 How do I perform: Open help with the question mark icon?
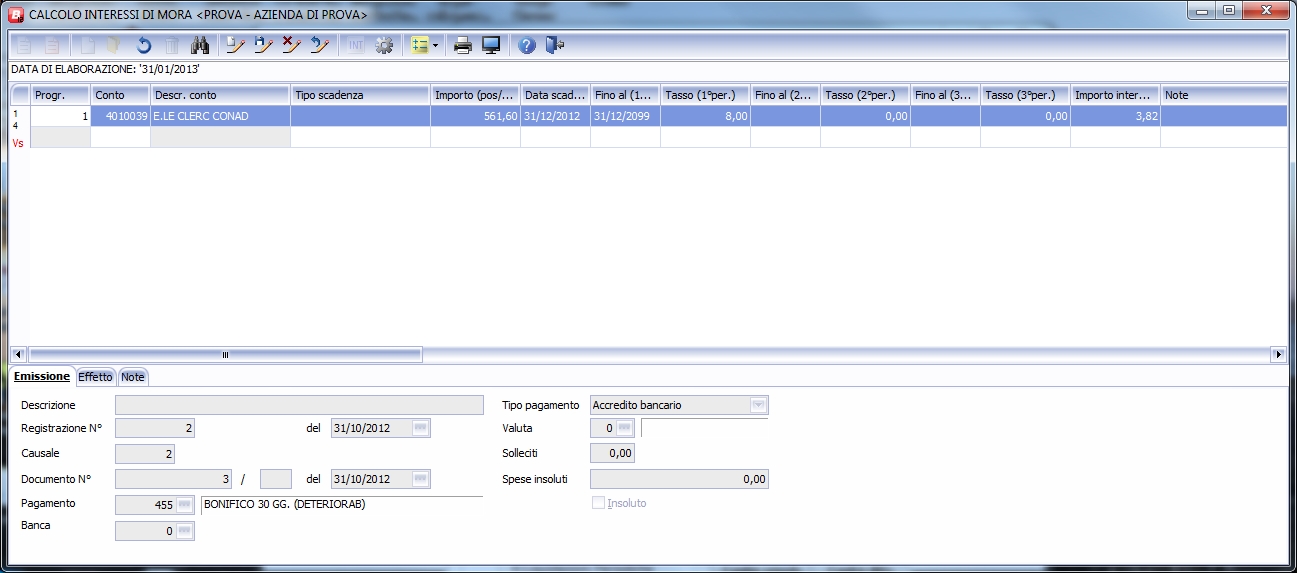(527, 45)
